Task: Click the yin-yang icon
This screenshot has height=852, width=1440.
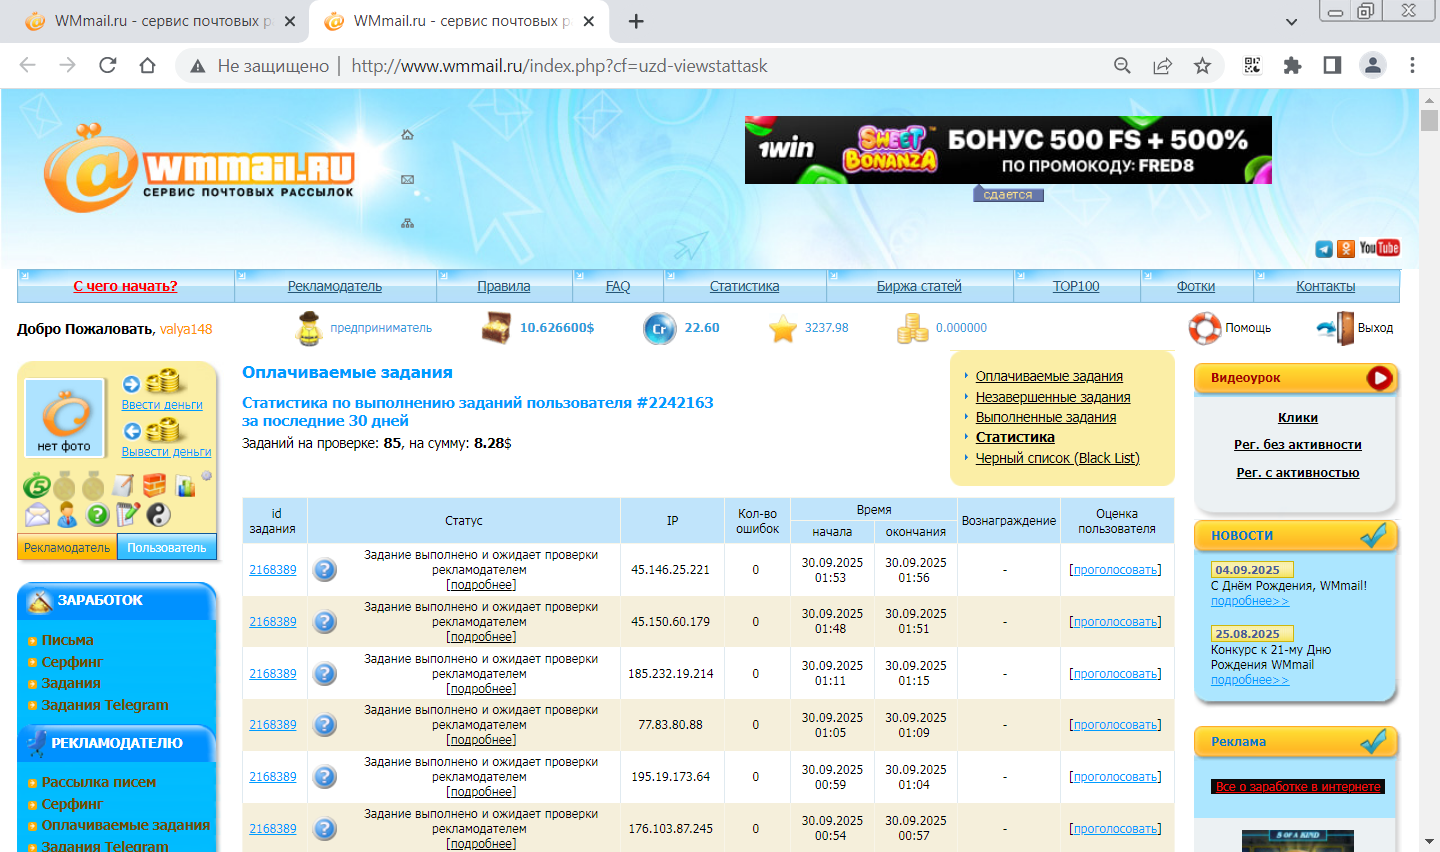Action: (158, 515)
